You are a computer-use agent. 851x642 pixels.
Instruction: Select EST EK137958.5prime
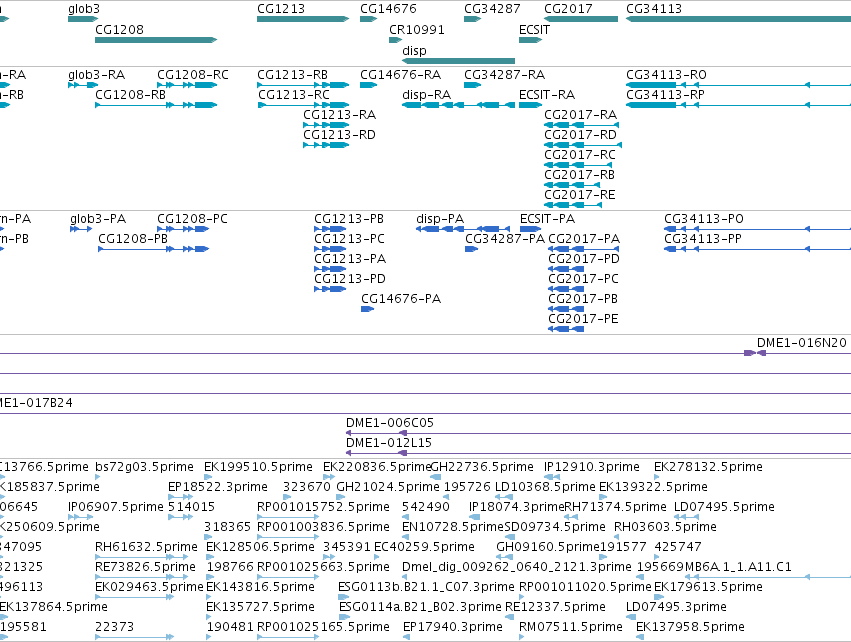(x=690, y=627)
